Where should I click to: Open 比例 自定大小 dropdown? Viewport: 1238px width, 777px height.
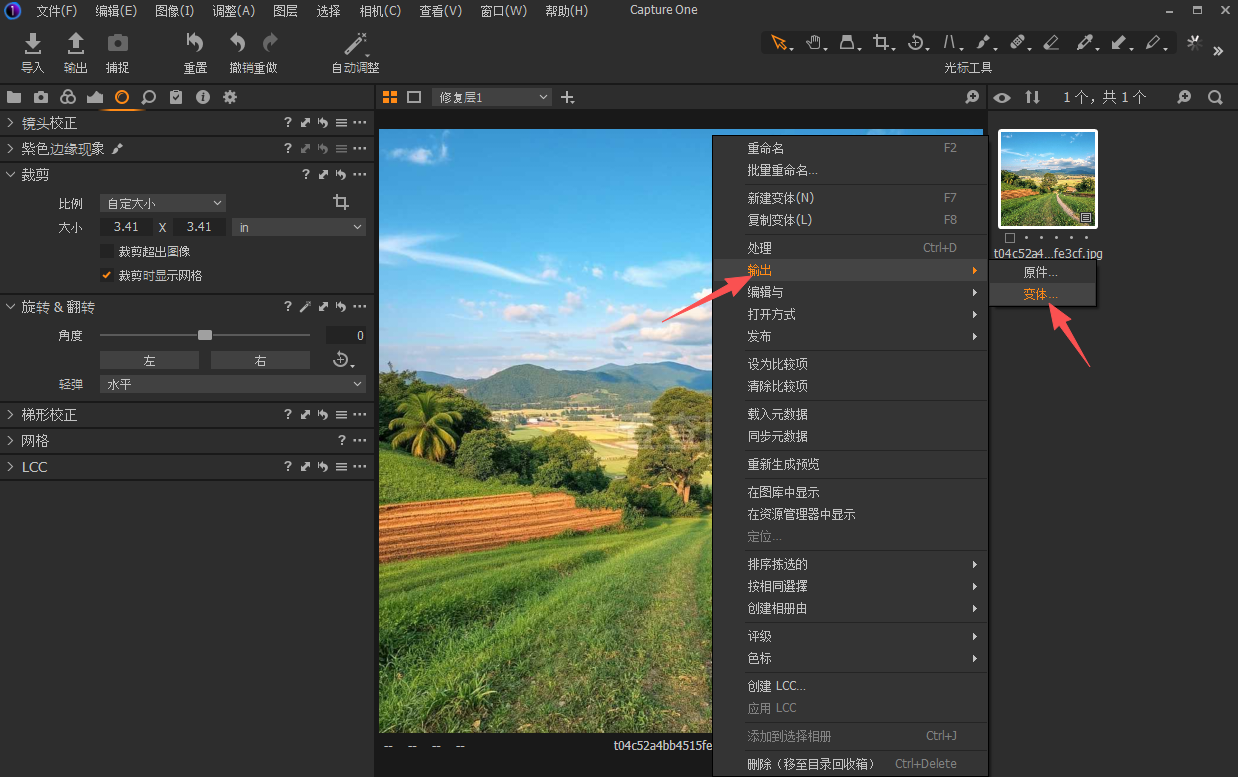163,203
